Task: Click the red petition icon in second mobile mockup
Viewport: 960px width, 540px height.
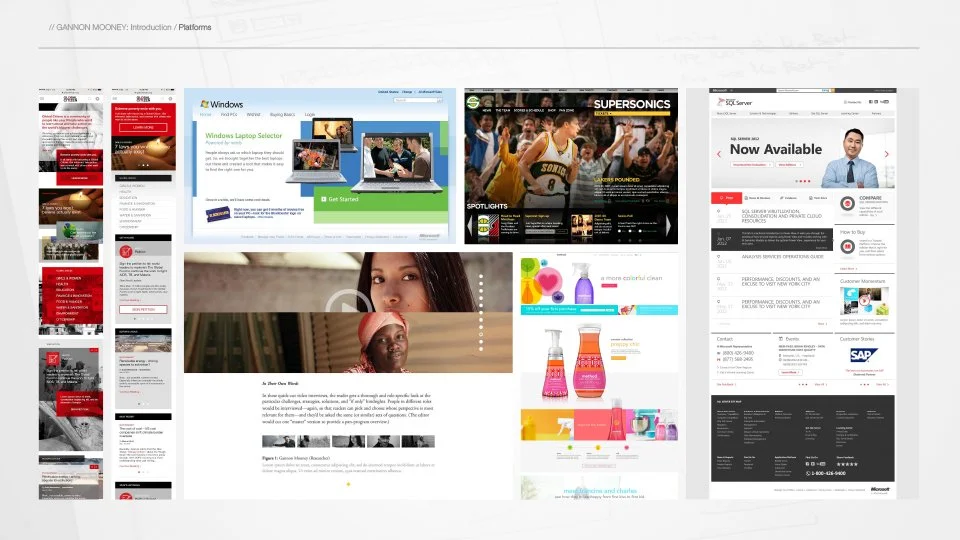Action: pos(126,251)
